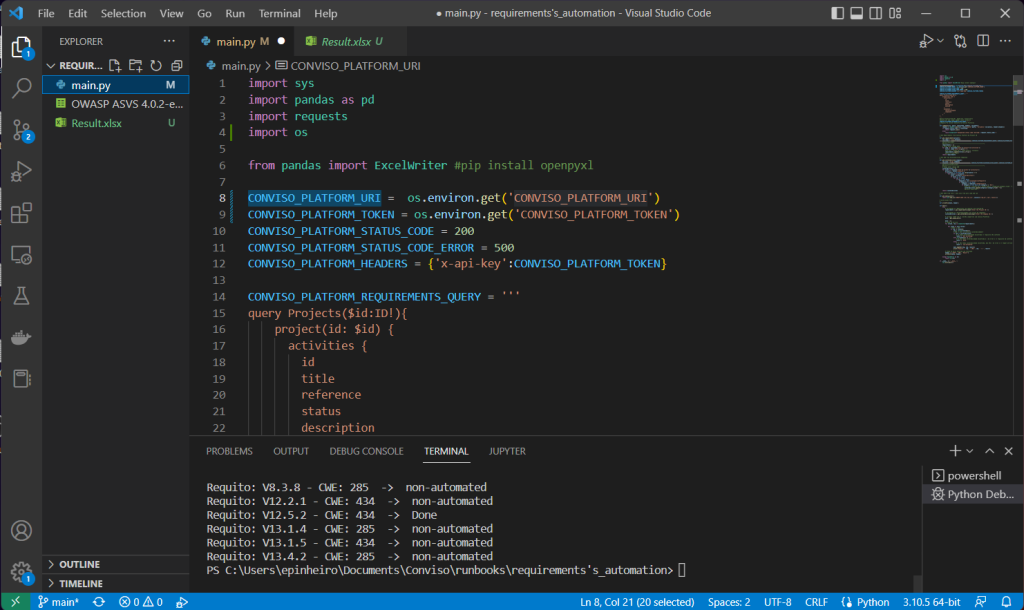Select the Python Debug terminal instance

click(x=972, y=494)
